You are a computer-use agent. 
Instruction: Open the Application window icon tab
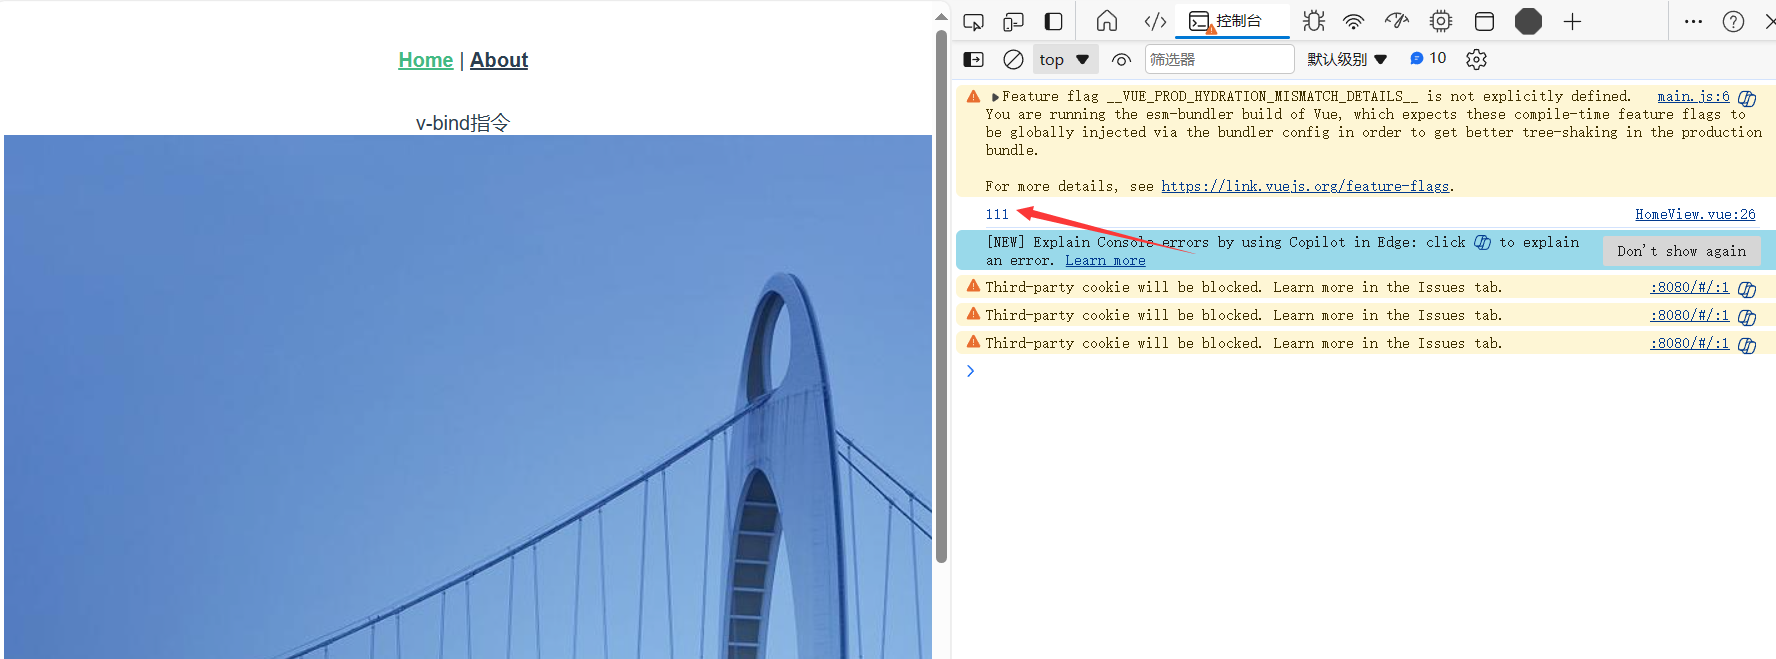1485,21
